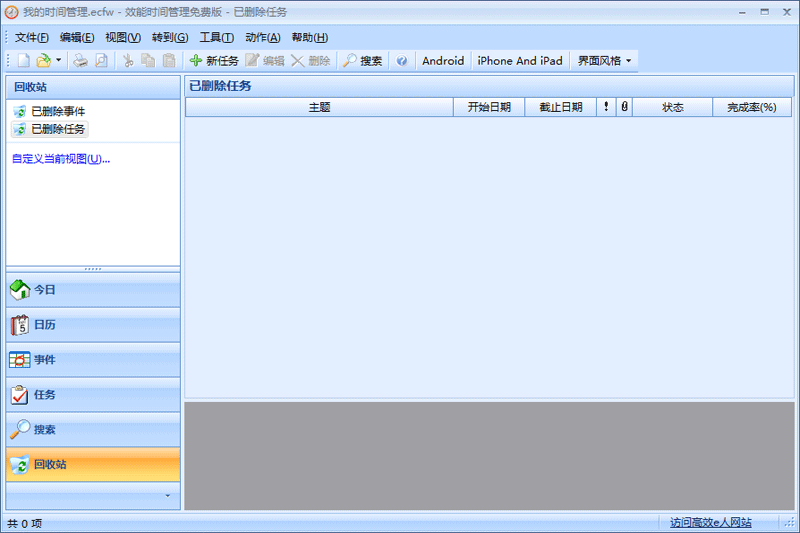Select 已删除事件 in recycle bin list
800x533 pixels.
click(x=49, y=111)
